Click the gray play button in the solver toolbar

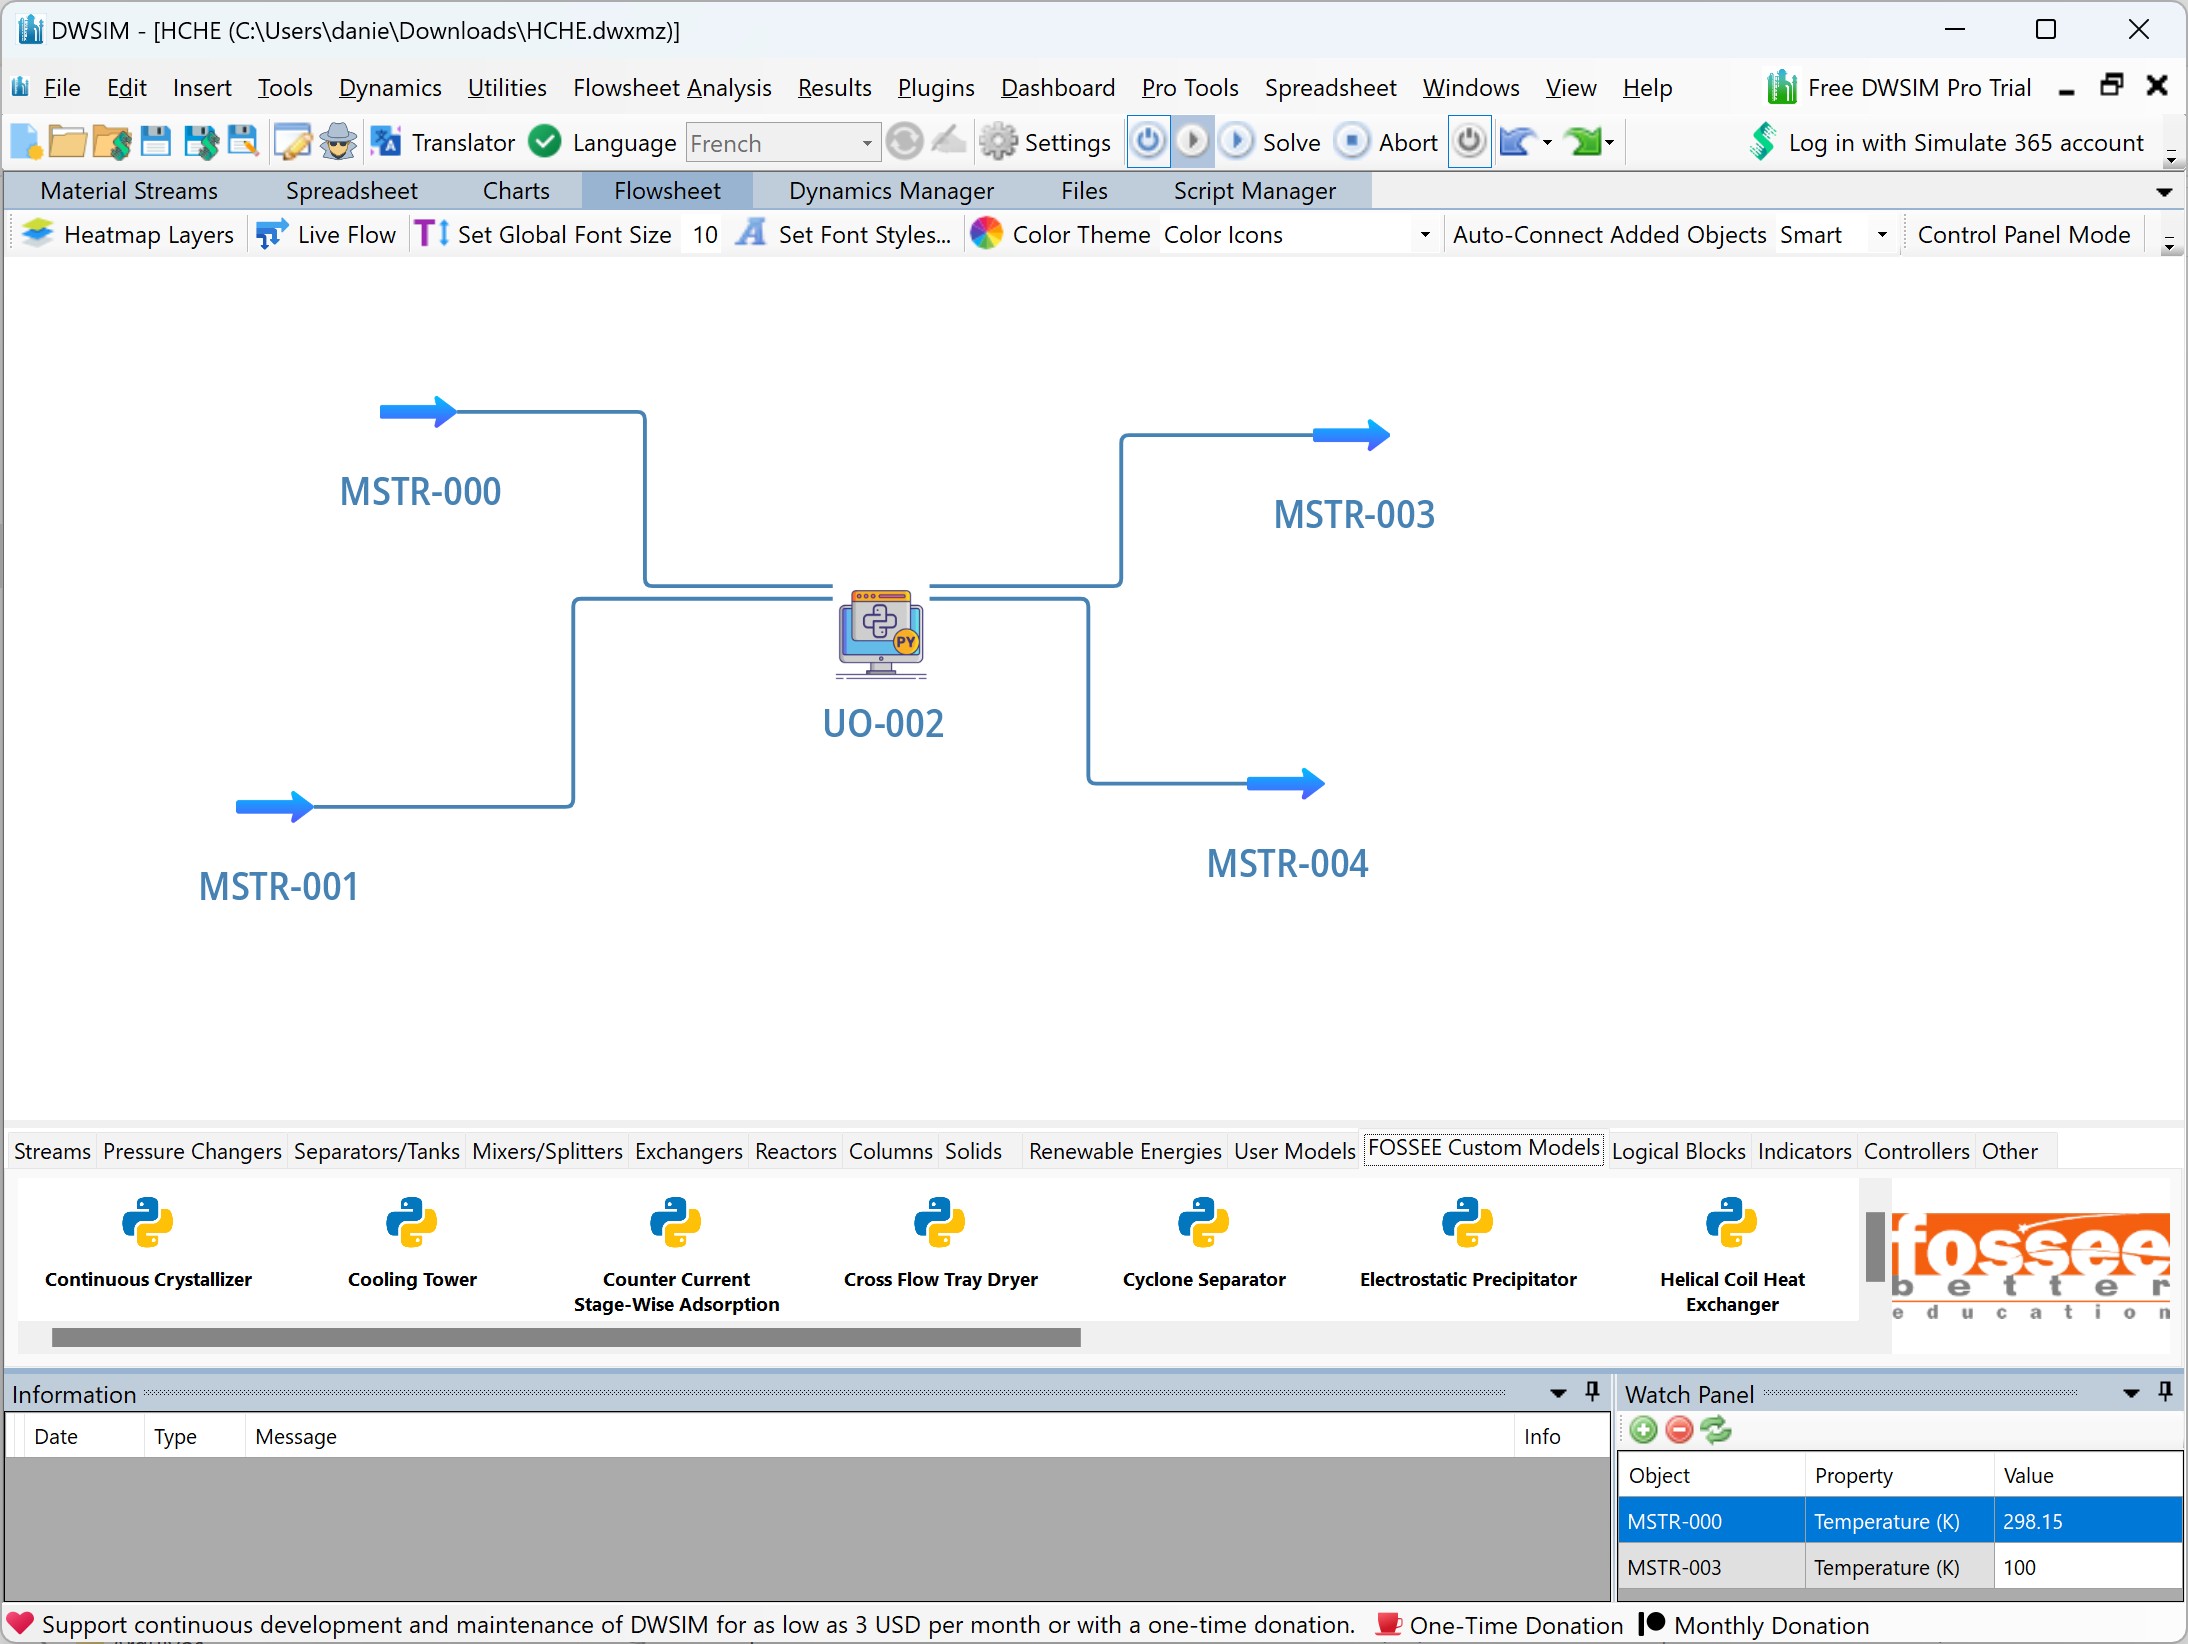pyautogui.click(x=1192, y=141)
